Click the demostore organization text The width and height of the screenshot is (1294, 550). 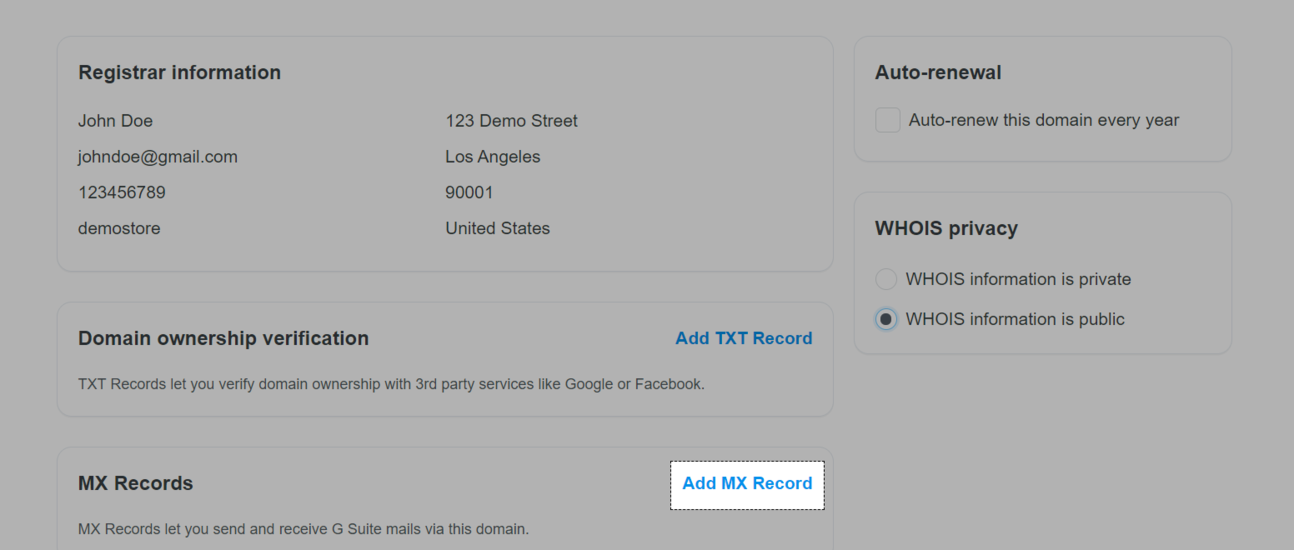point(119,228)
